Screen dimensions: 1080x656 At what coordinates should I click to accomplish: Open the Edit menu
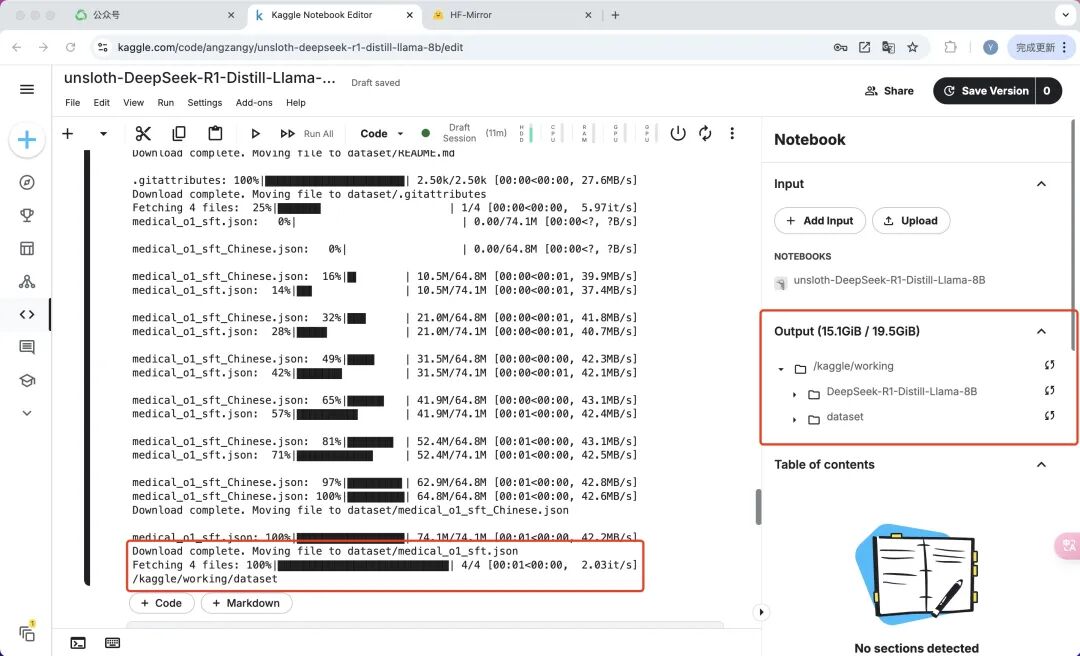[x=101, y=103]
